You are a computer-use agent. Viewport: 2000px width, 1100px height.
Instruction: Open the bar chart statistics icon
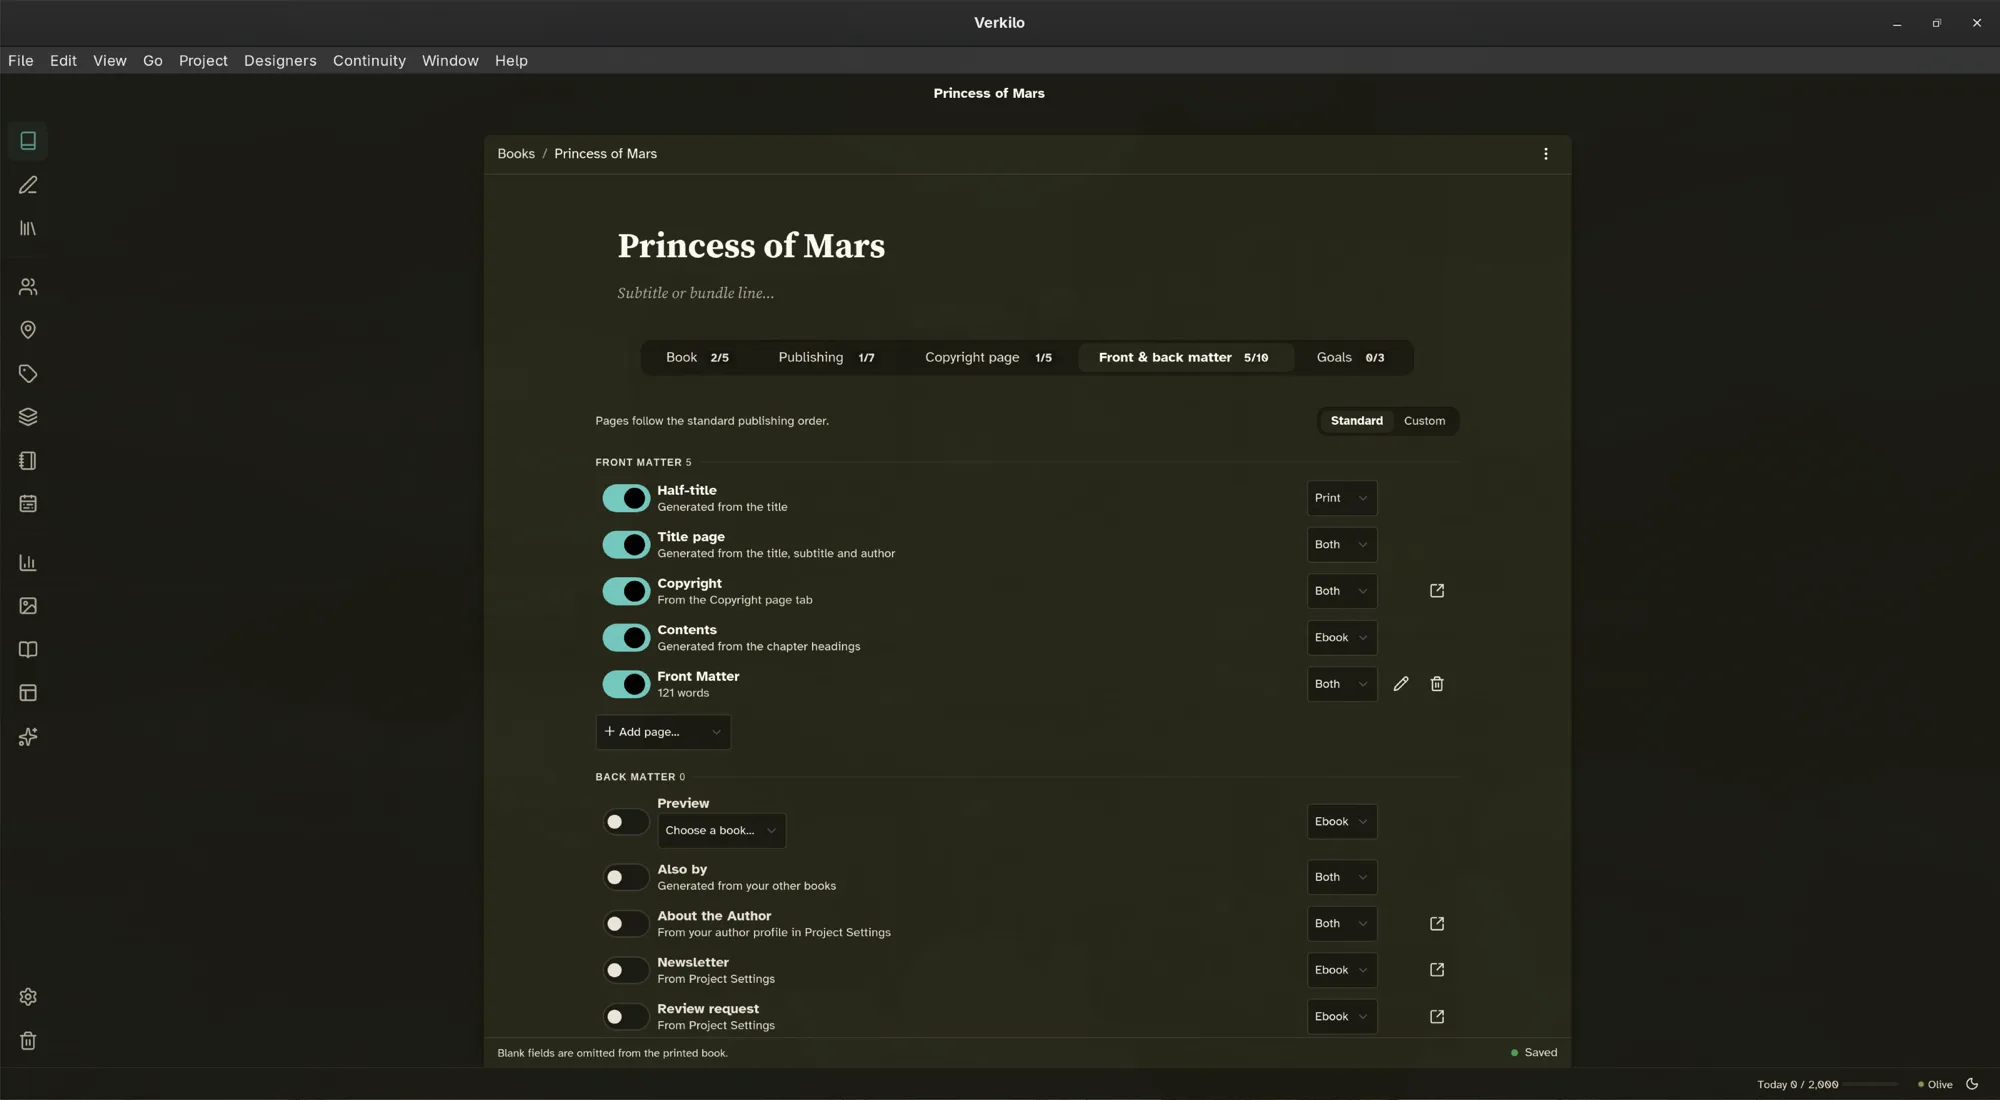28,563
